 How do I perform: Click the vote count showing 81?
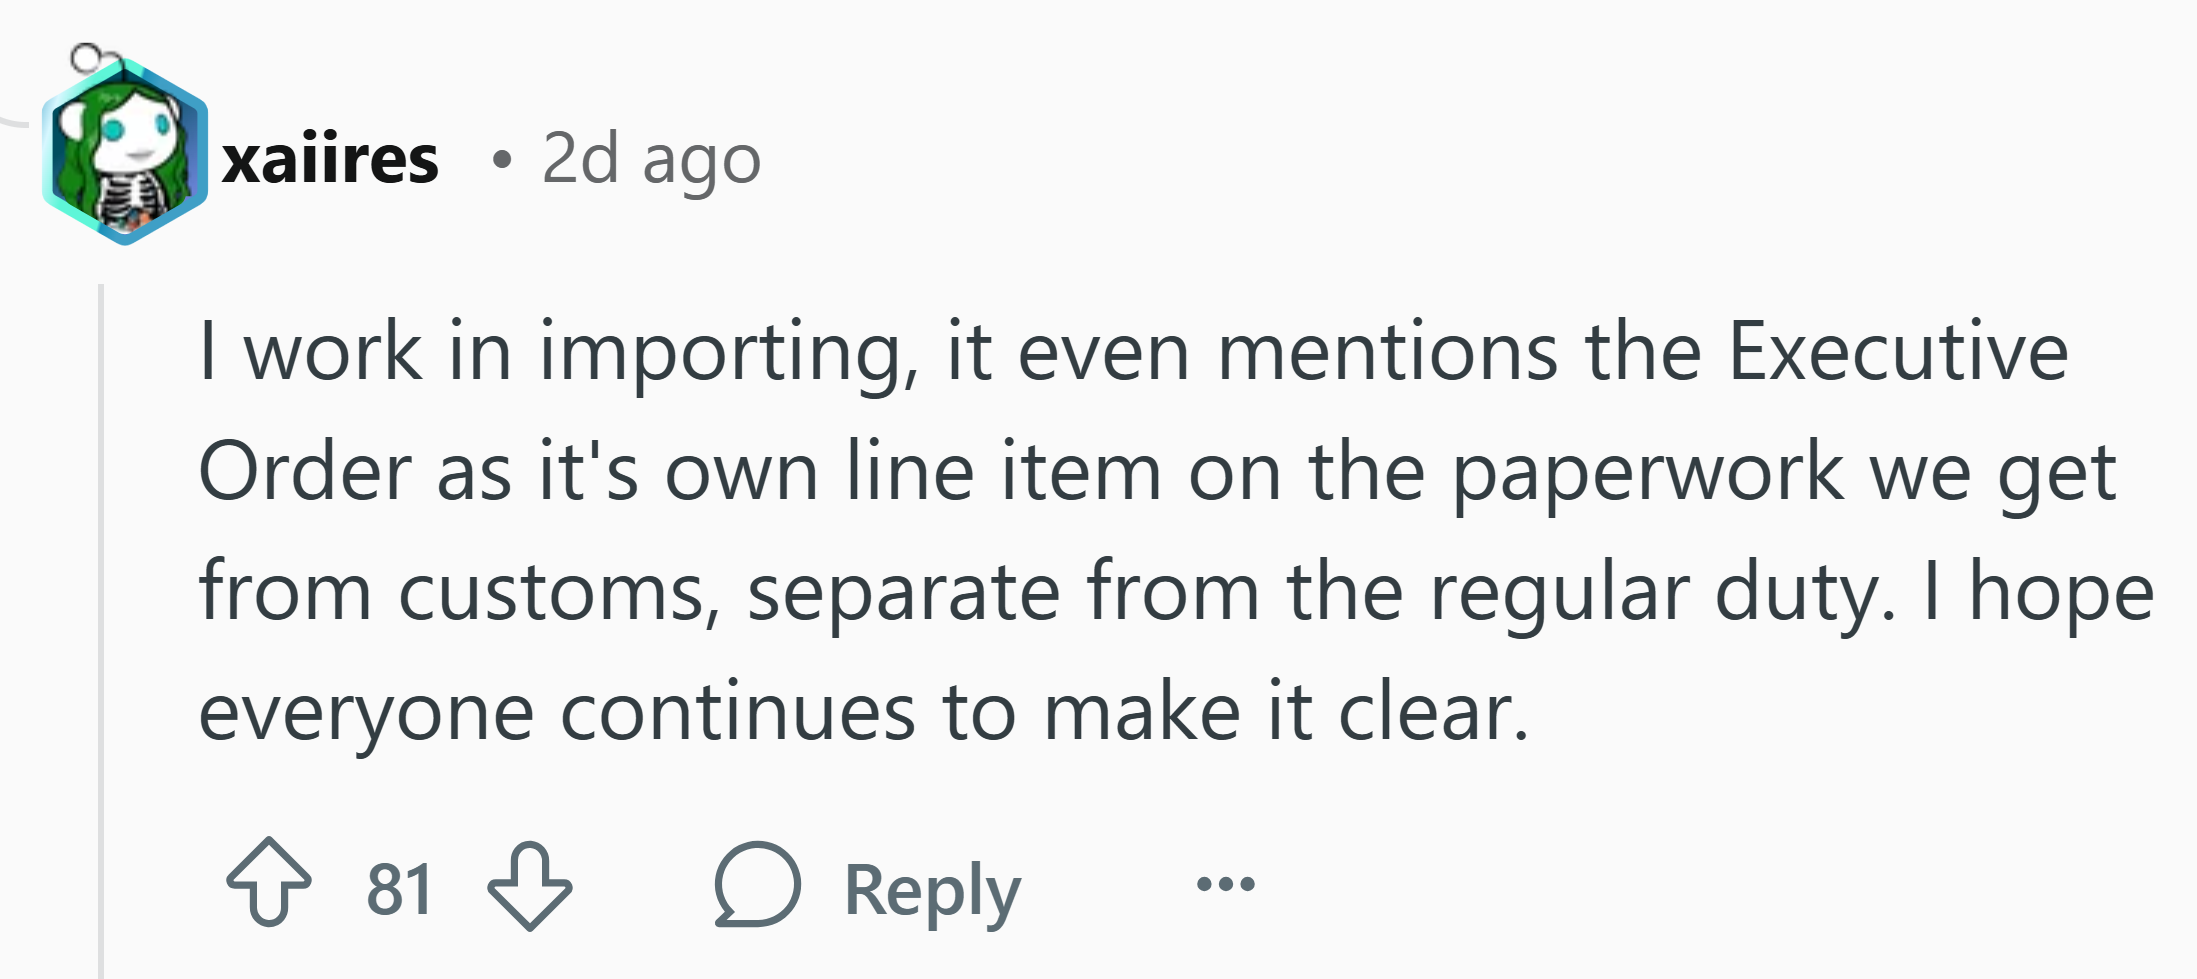(399, 888)
